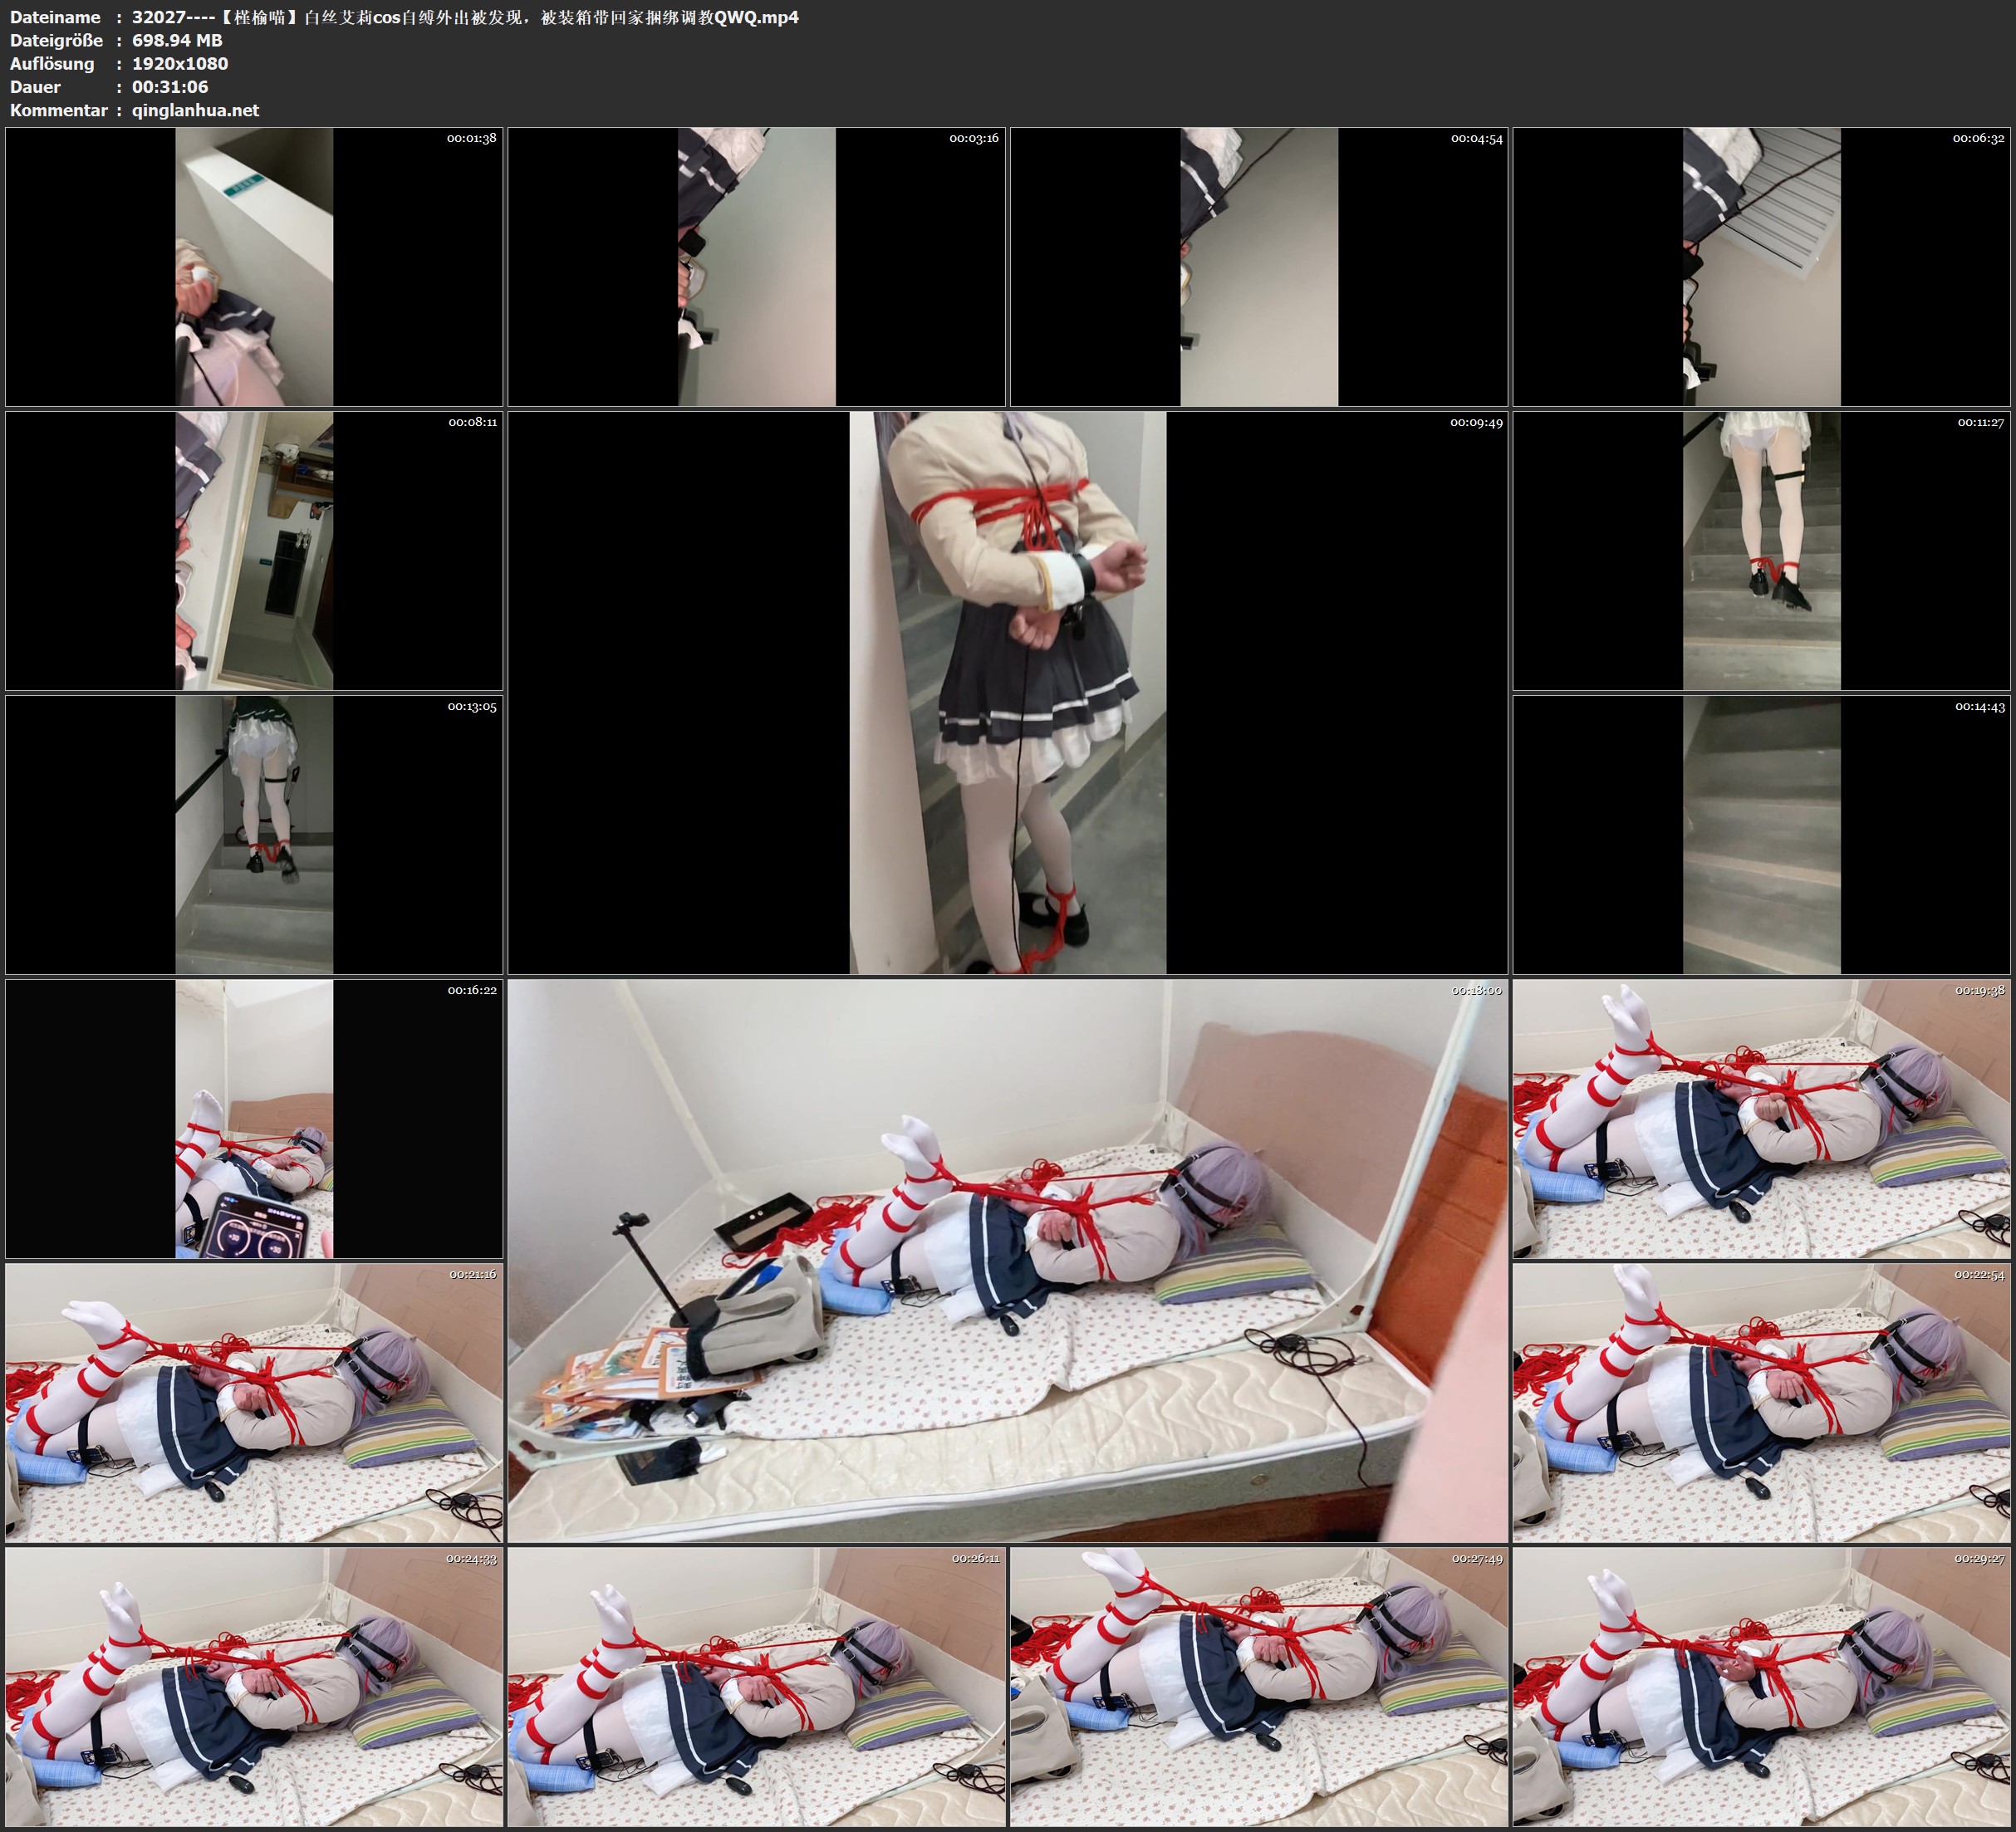The width and height of the screenshot is (2016, 1832).
Task: Click the 1920x1080 resolution value
Action: 180,63
